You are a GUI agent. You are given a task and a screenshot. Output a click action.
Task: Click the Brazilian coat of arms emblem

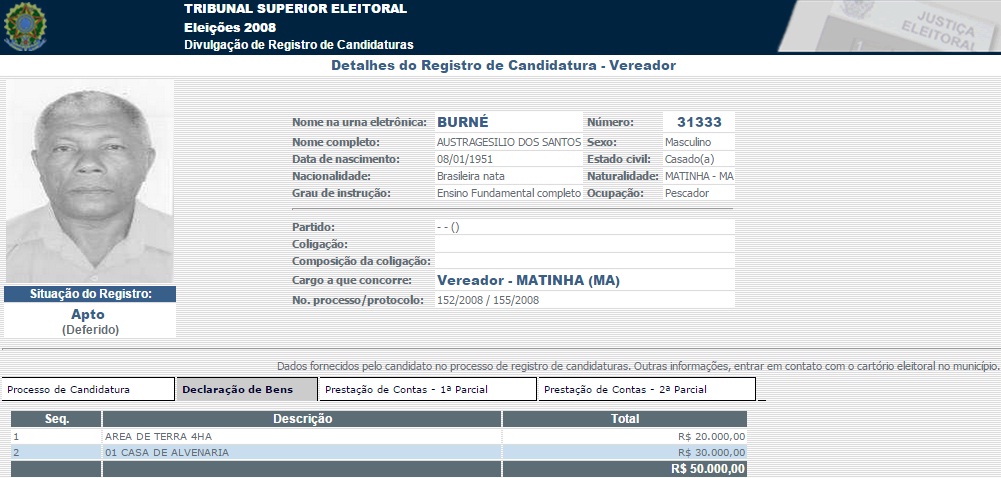coord(25,27)
